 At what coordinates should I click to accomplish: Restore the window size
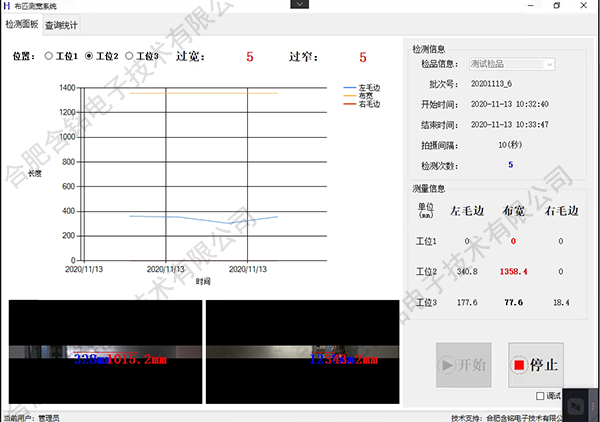(557, 6)
